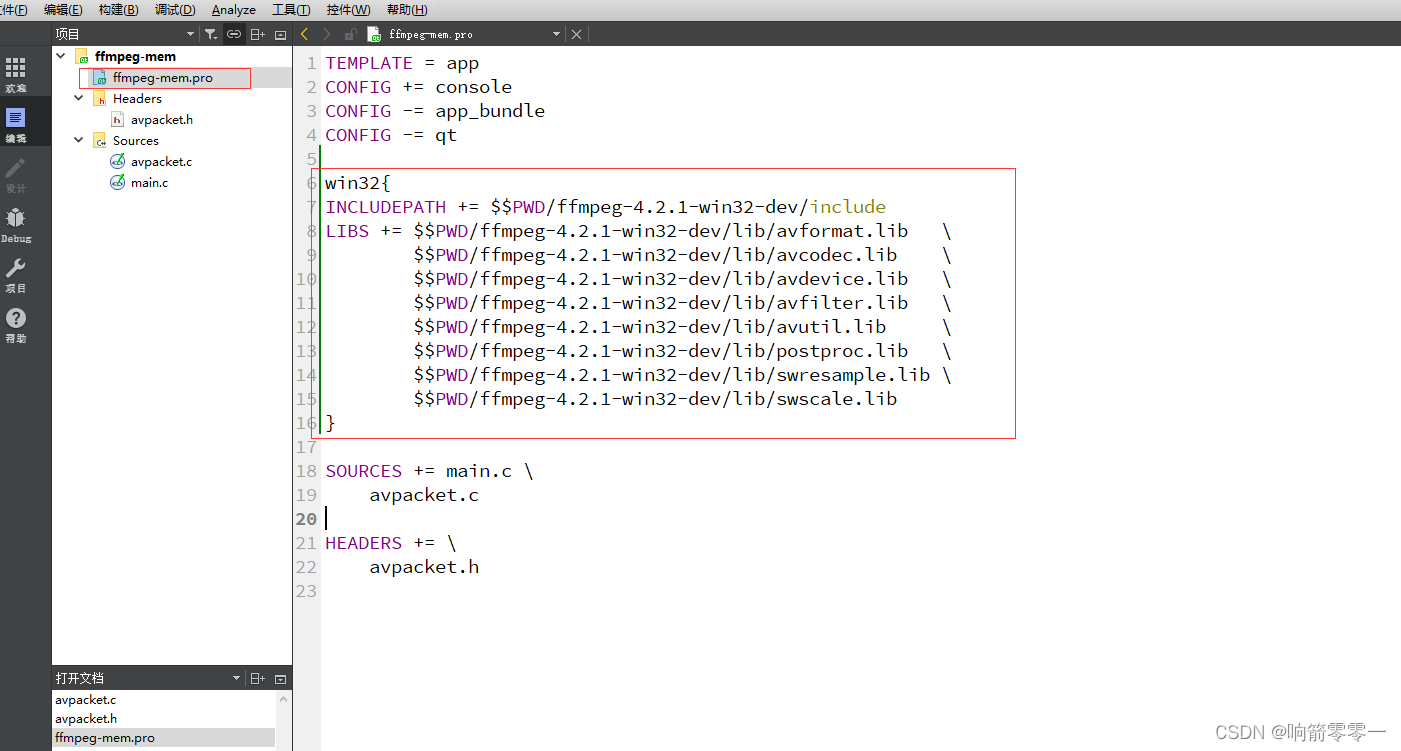Click the swscale.lib line
The width and height of the screenshot is (1401, 751).
click(x=655, y=399)
